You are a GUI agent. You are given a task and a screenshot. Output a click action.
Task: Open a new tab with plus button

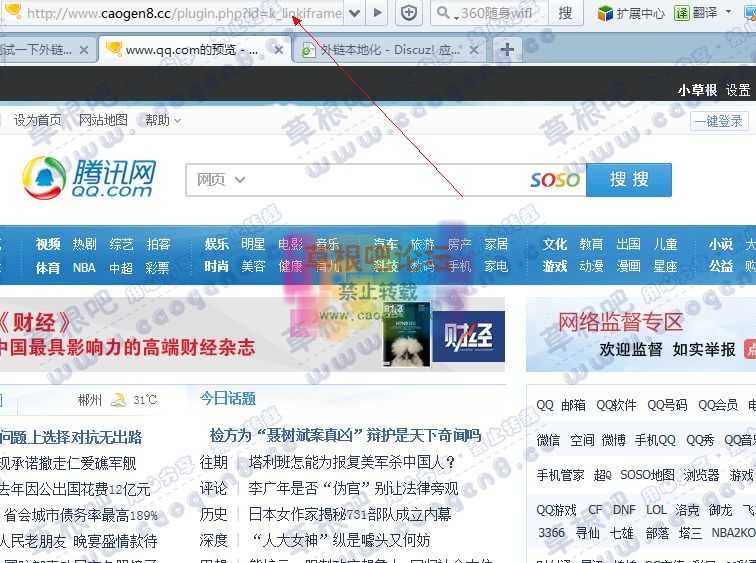(508, 49)
